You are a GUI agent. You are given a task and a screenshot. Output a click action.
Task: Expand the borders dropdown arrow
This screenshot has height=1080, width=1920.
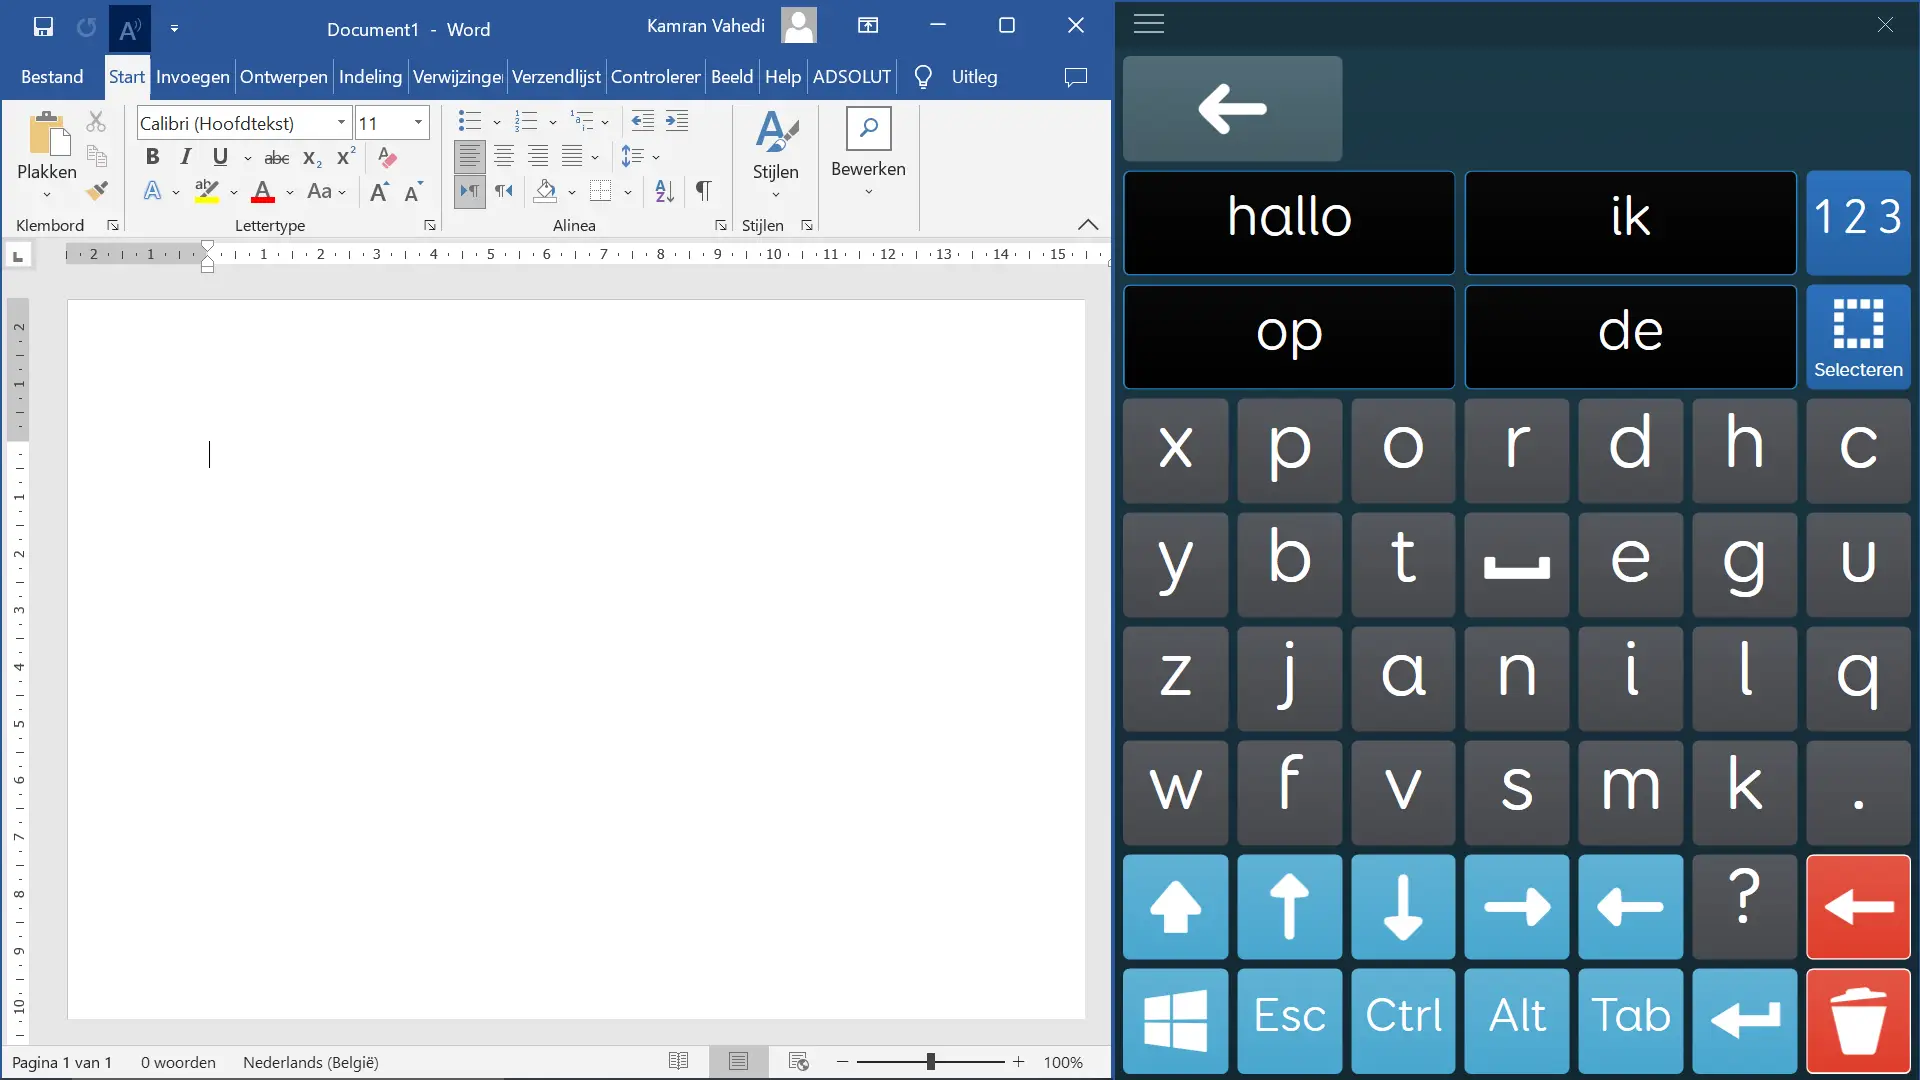[628, 192]
